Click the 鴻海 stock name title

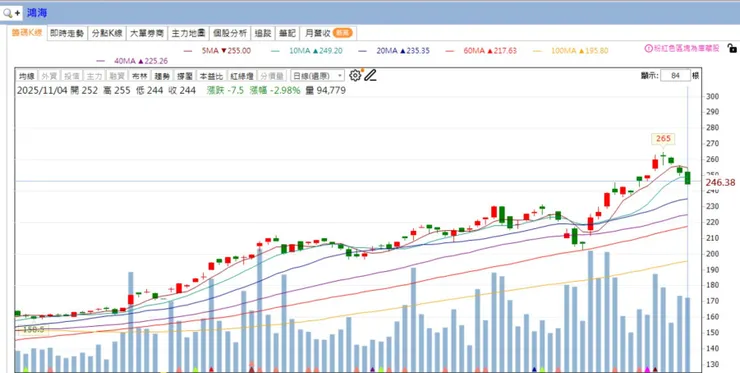coord(37,13)
